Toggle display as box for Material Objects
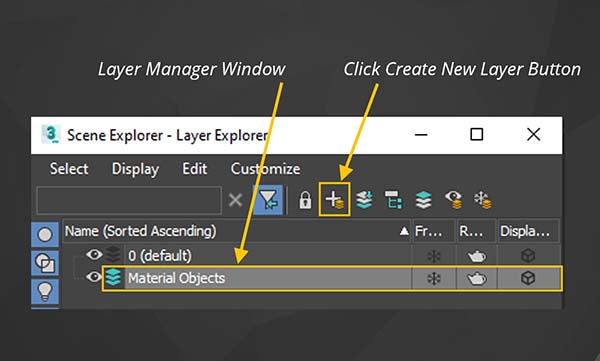The width and height of the screenshot is (600, 361). coord(528,278)
